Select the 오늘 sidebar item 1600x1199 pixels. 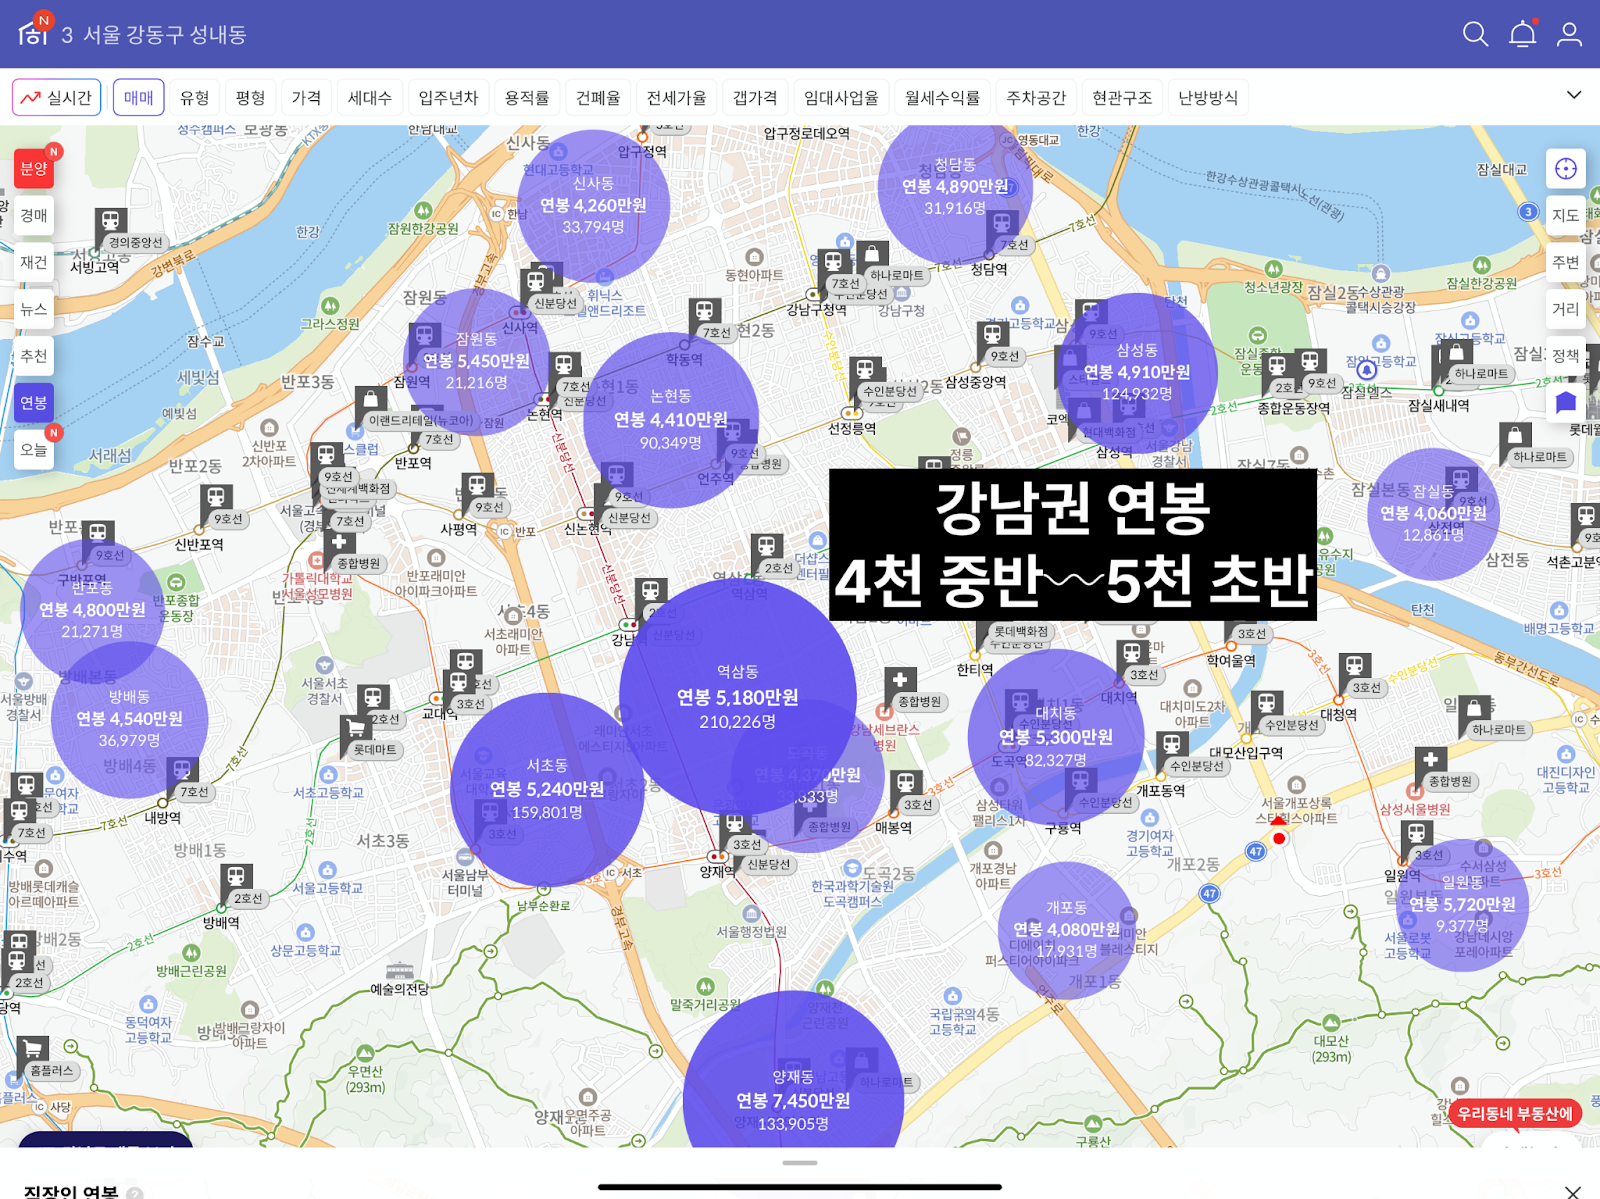coord(34,450)
